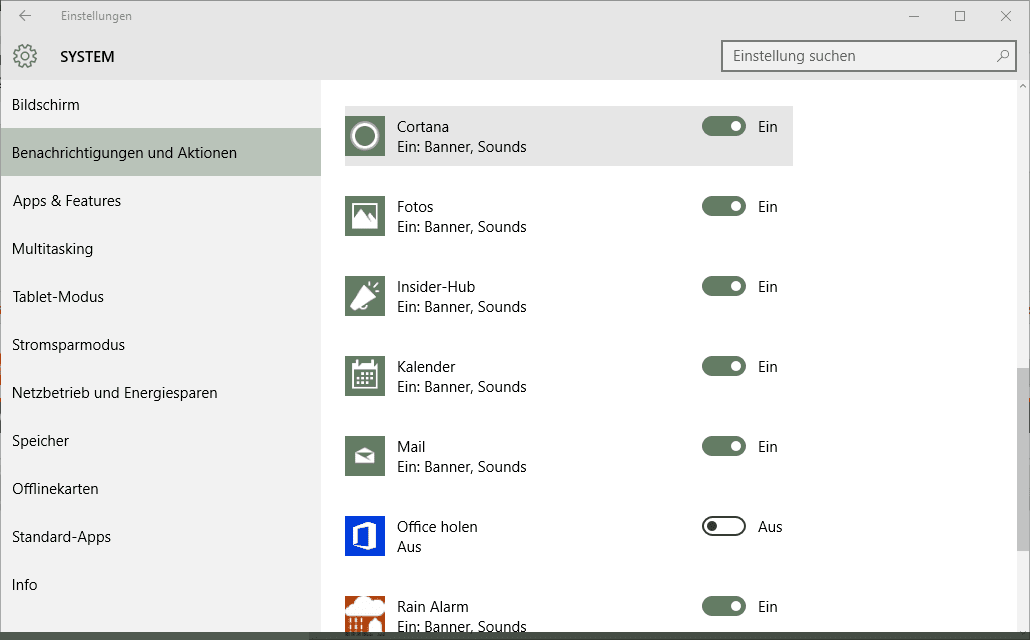Turn off Mail notifications toggle
This screenshot has height=640, width=1030.
(724, 447)
